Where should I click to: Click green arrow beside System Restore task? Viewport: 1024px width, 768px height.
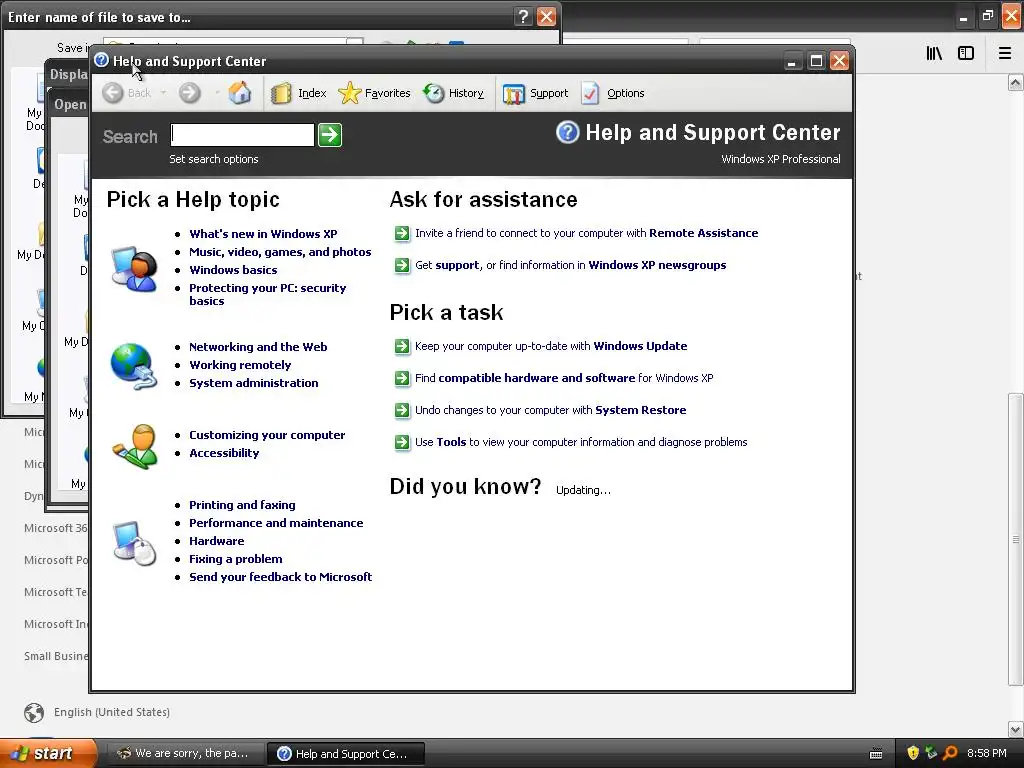coord(402,410)
